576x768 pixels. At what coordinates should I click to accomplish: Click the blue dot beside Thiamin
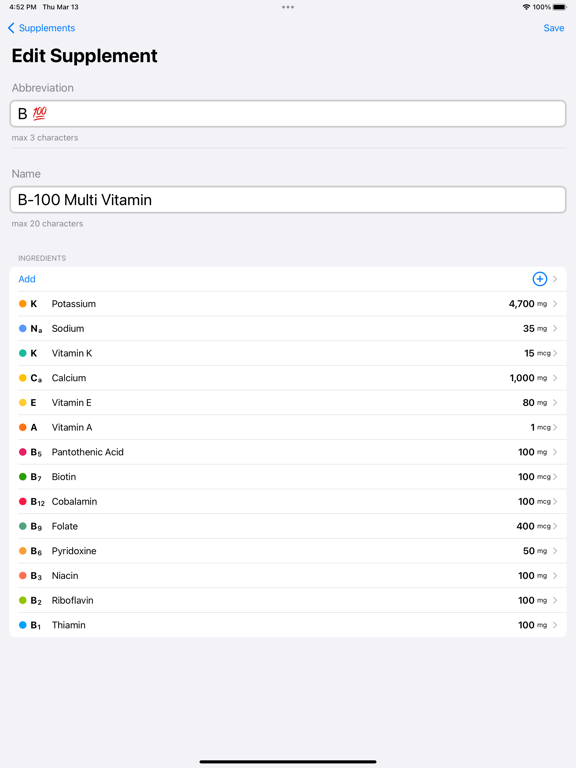coord(23,625)
